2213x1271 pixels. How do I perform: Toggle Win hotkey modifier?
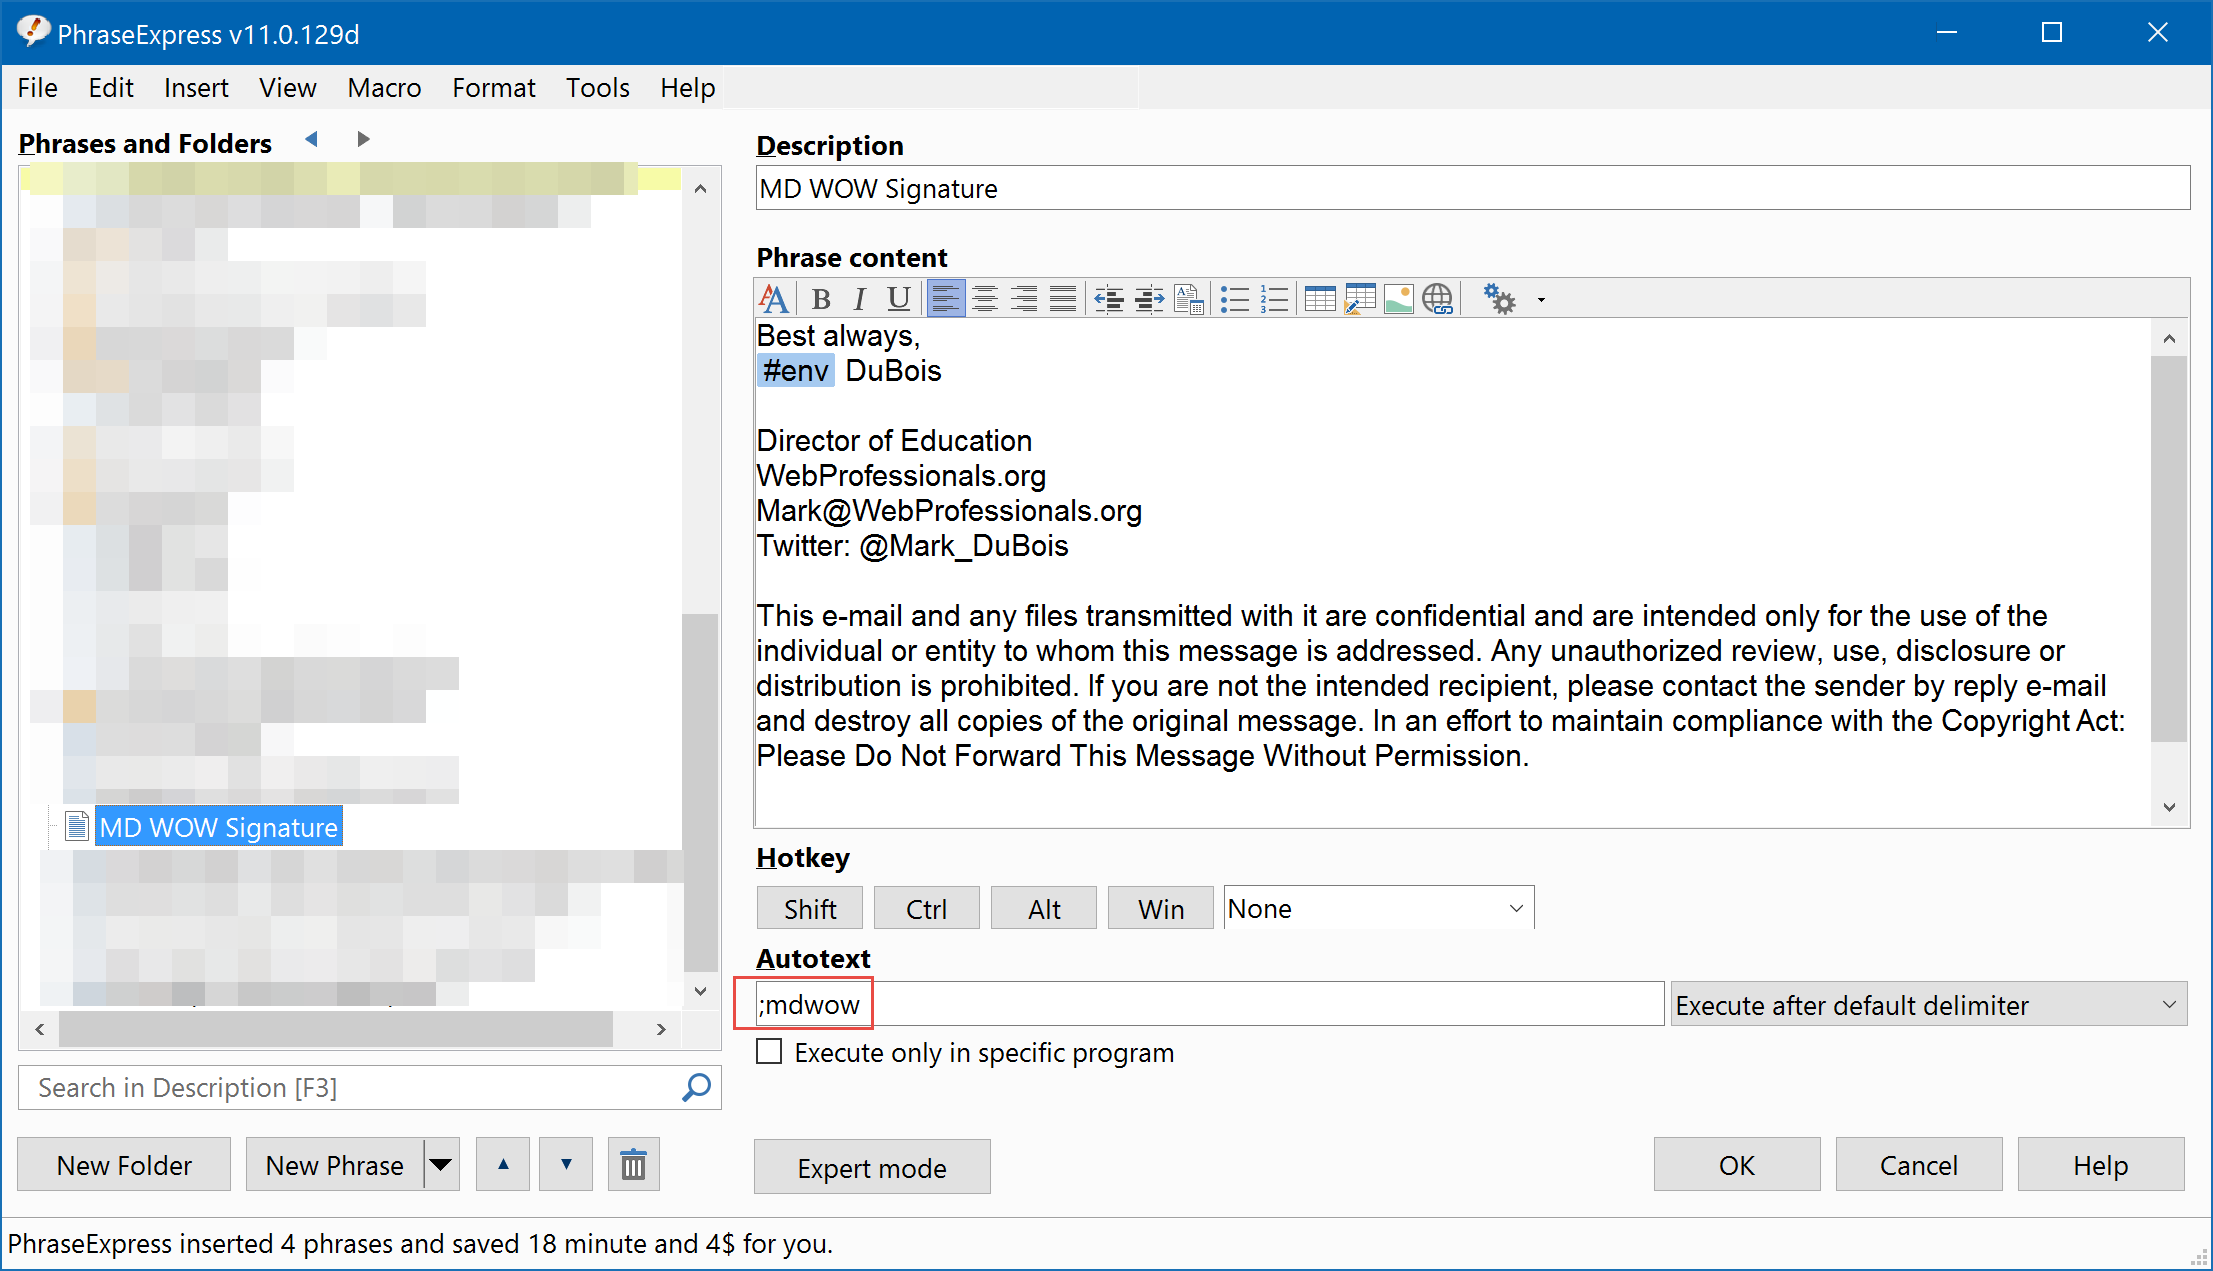(x=1161, y=908)
